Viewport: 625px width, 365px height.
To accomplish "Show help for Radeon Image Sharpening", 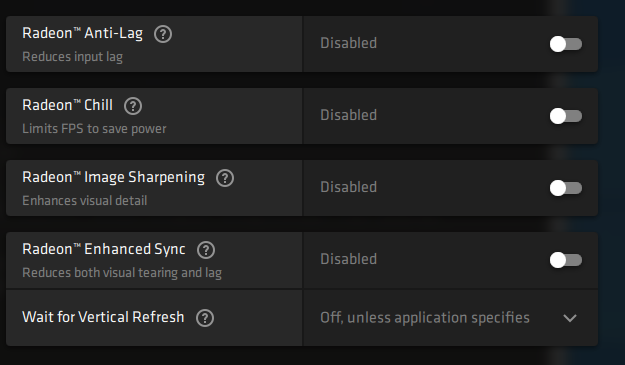I will pos(225,178).
